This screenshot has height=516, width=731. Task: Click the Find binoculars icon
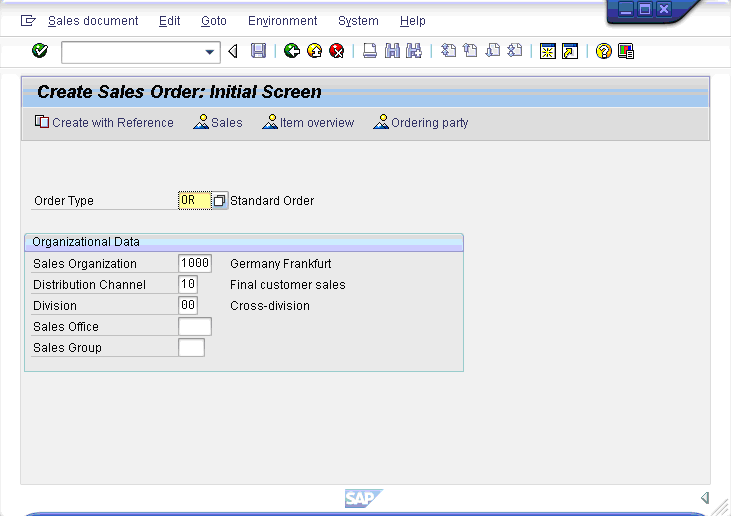392,51
